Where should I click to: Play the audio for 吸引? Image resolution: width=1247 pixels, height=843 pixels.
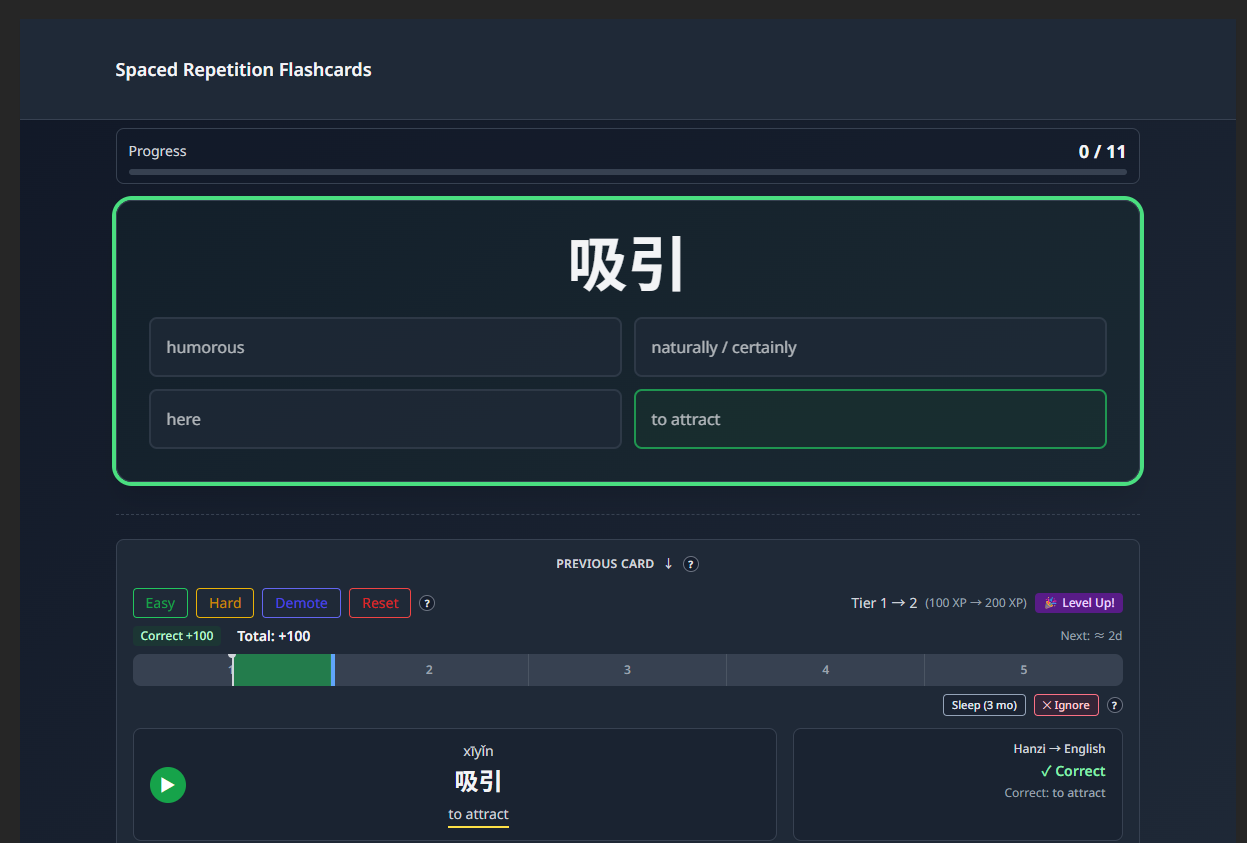(x=168, y=785)
